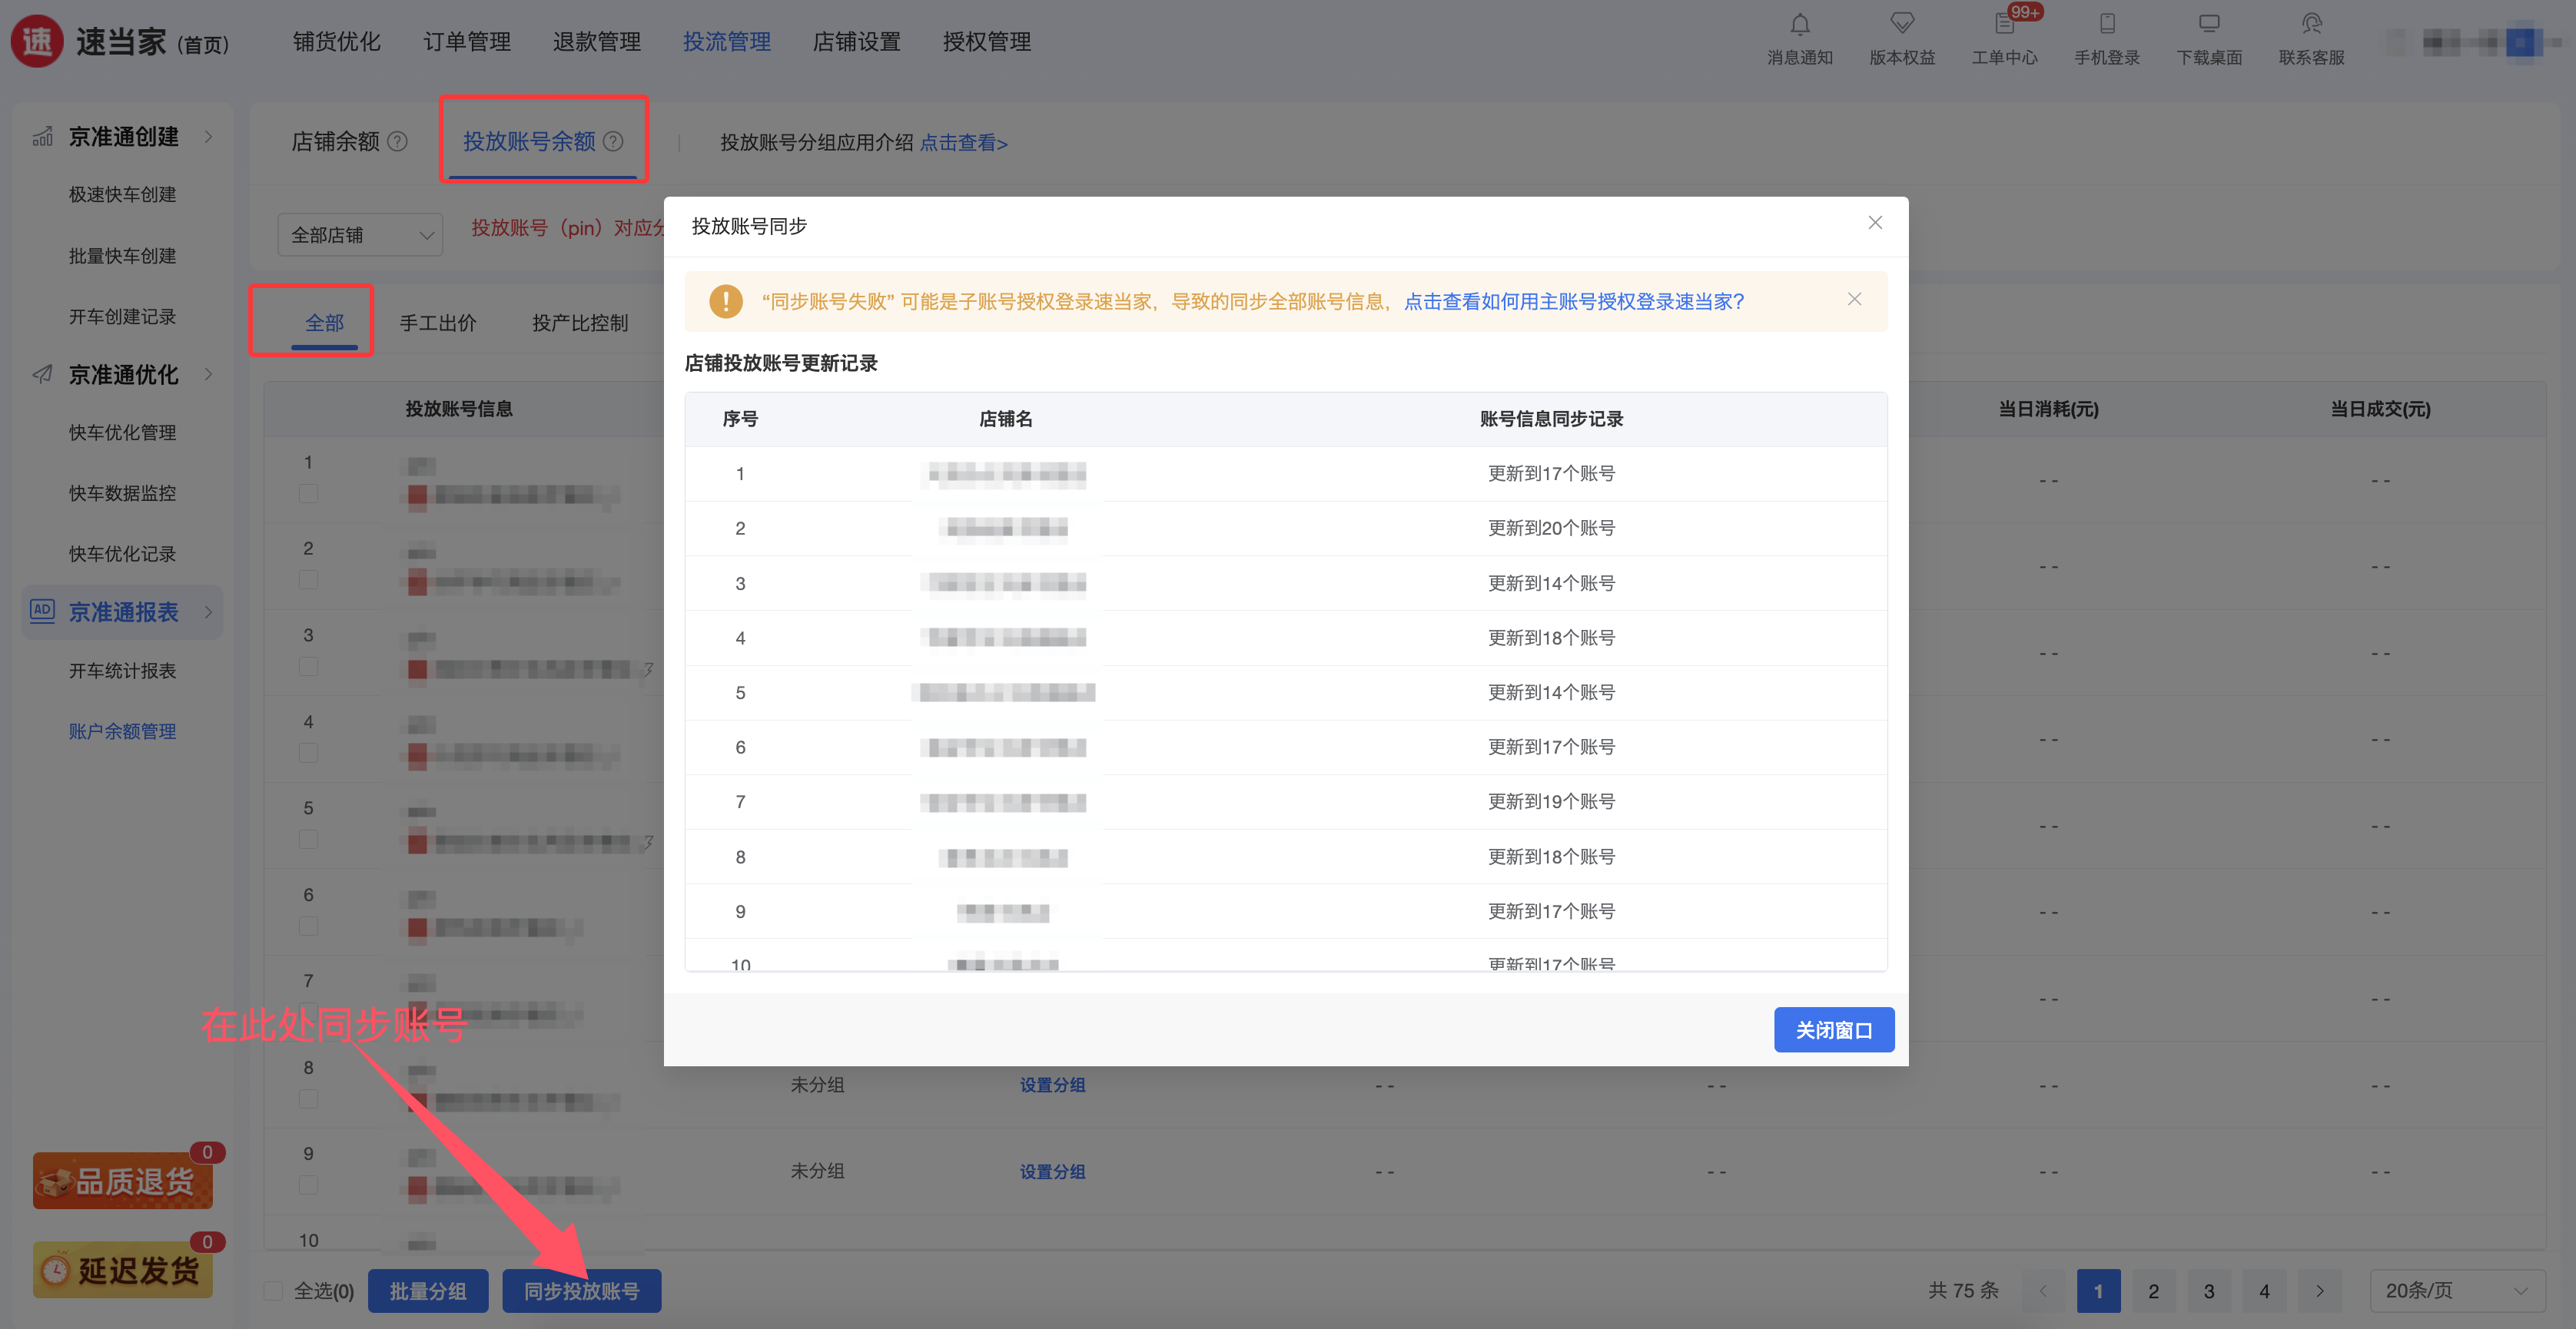Dismiss the orange sync-failure warning banner

point(1854,299)
